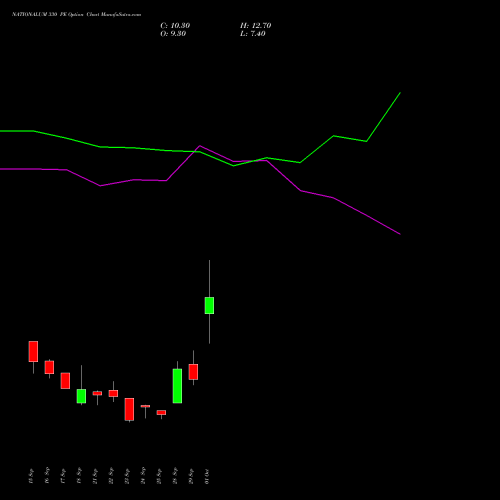The width and height of the screenshot is (500, 500).
Task: Click the low value L: 7.40
Action: point(253,34)
